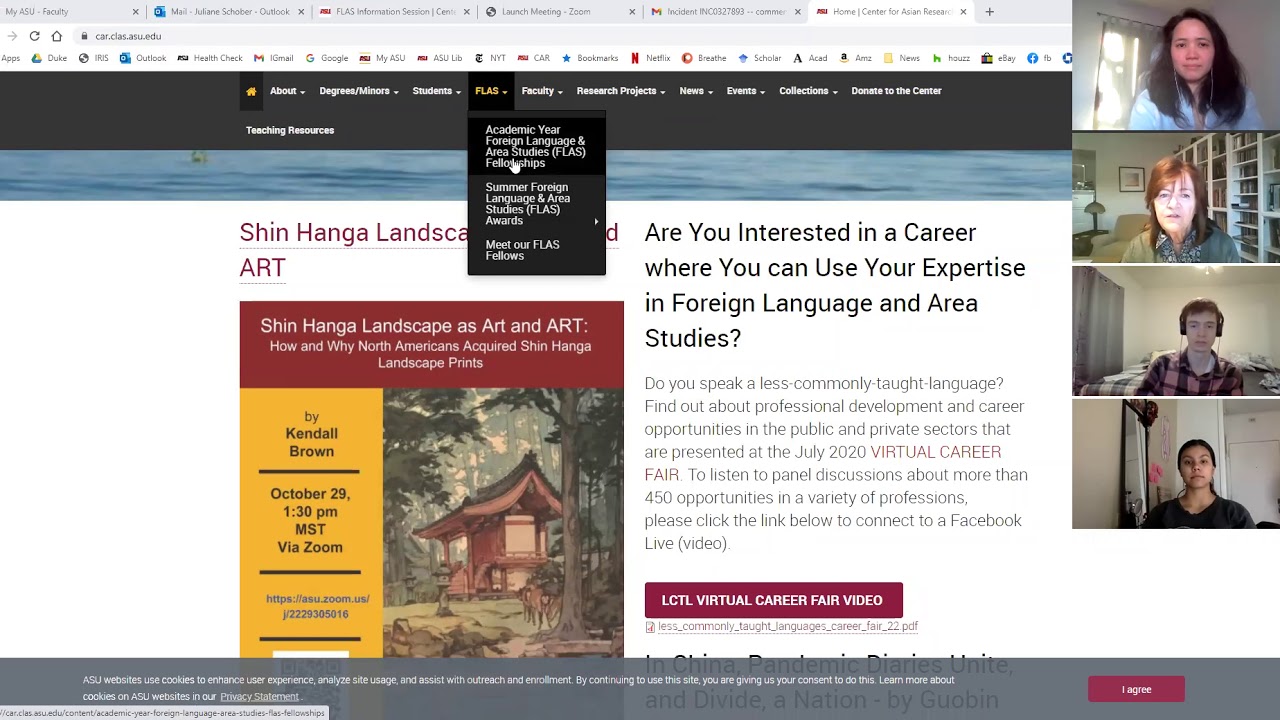Image resolution: width=1280 pixels, height=720 pixels.
Task: Open the IRIS bookmark
Action: pos(93,58)
